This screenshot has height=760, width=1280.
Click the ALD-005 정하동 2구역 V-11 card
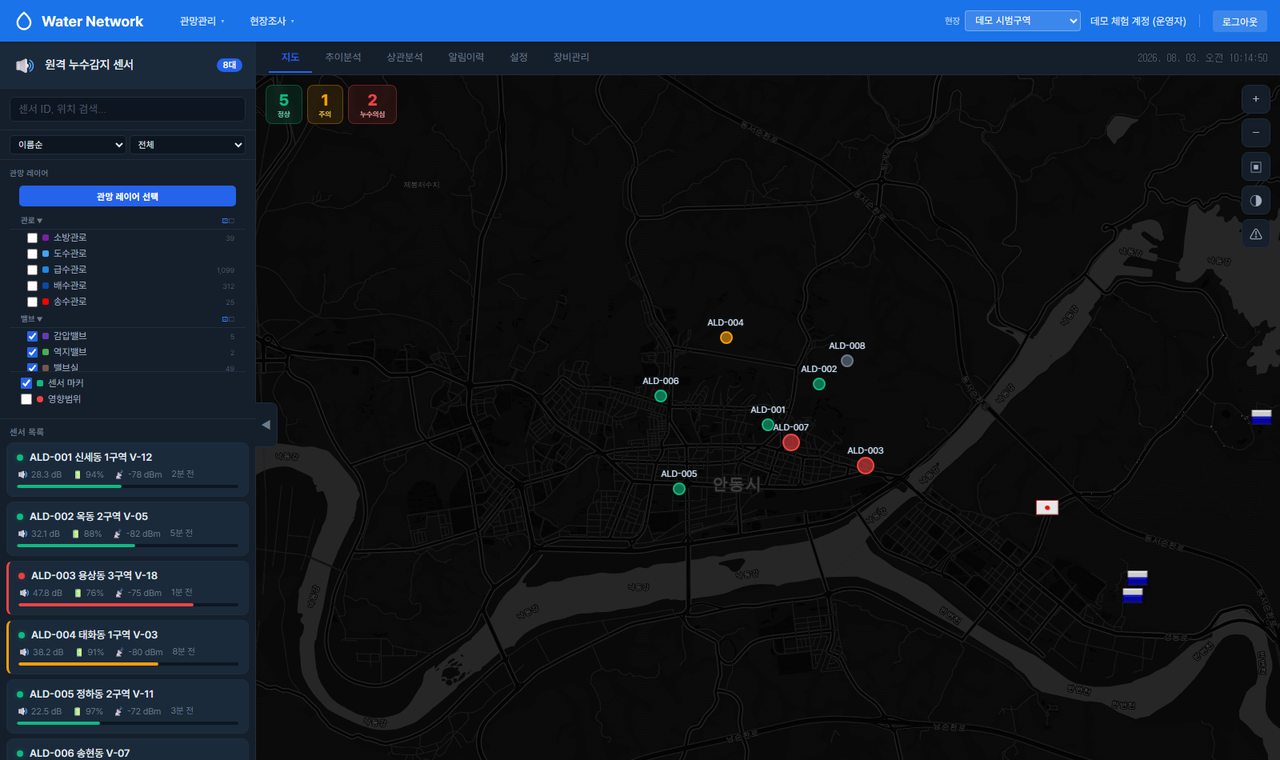[128, 705]
